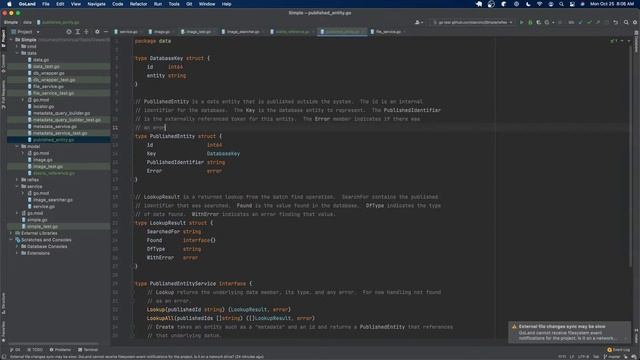This screenshot has width=640, height=360.
Task: Open the Navigate menu
Action: (x=96, y=4)
